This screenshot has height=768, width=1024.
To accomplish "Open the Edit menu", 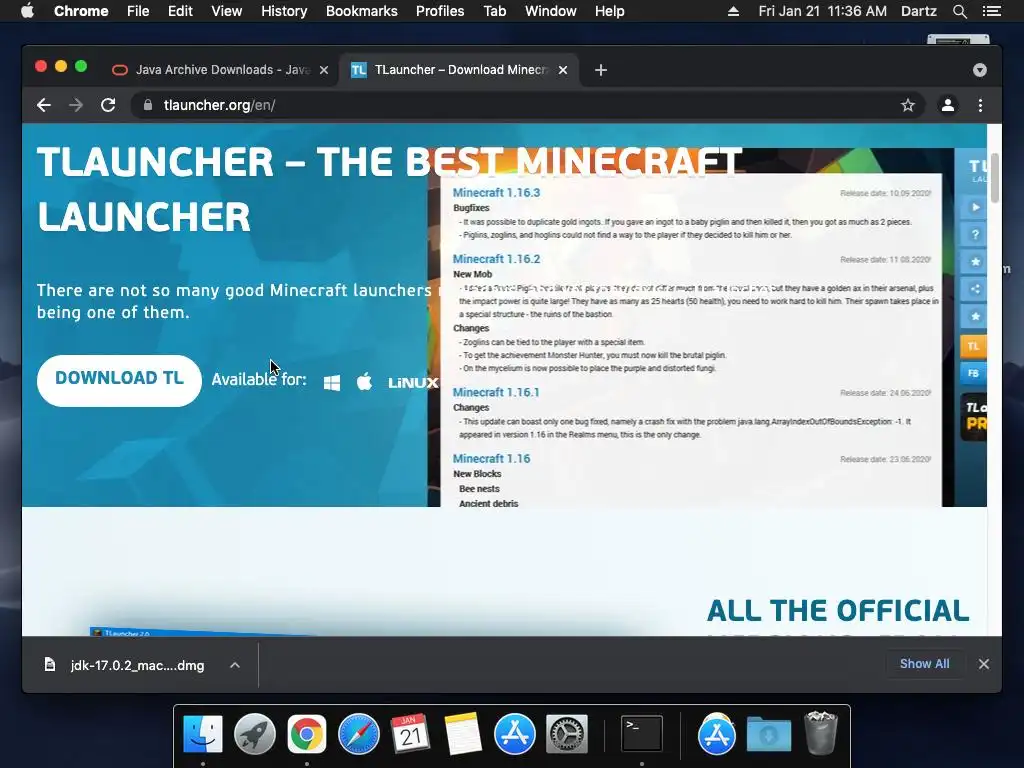I will pos(180,11).
